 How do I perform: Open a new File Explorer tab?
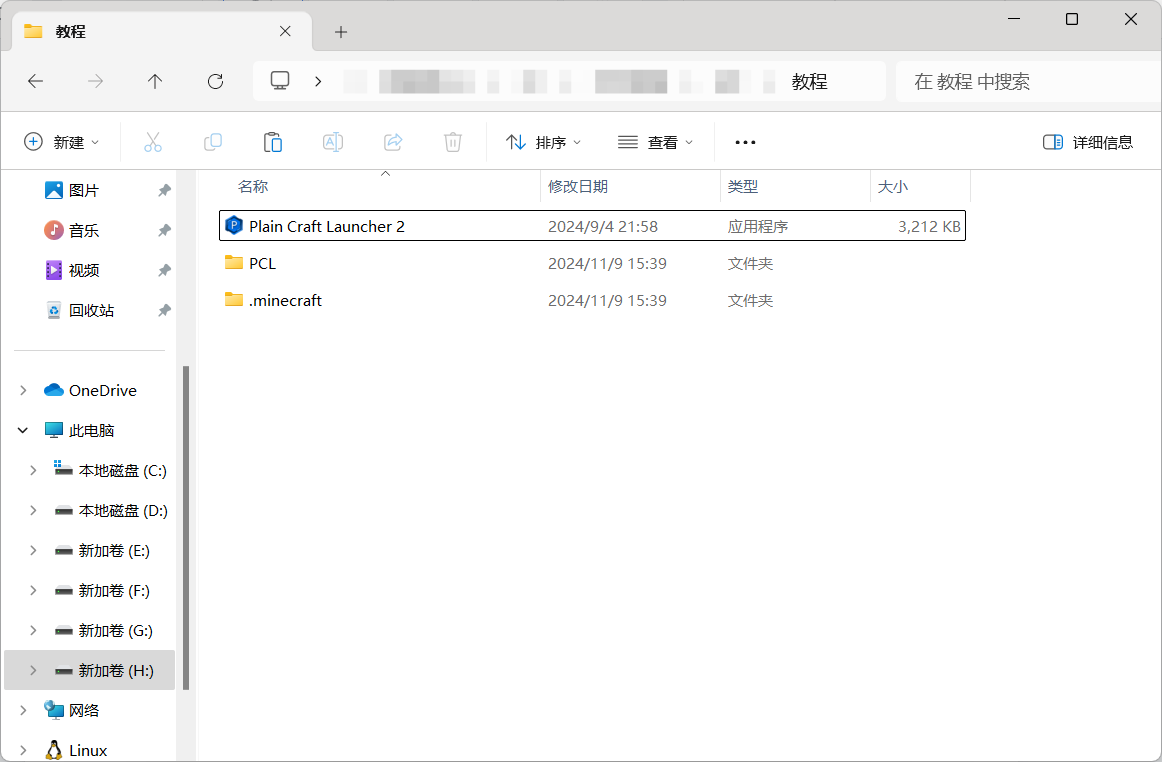click(x=340, y=31)
